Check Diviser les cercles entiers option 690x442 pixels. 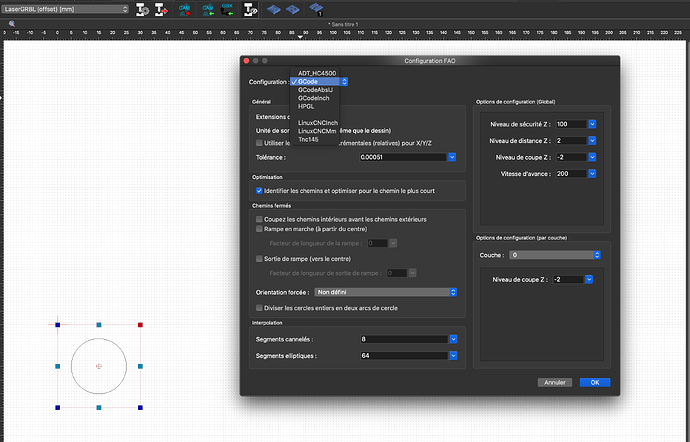coord(259,308)
